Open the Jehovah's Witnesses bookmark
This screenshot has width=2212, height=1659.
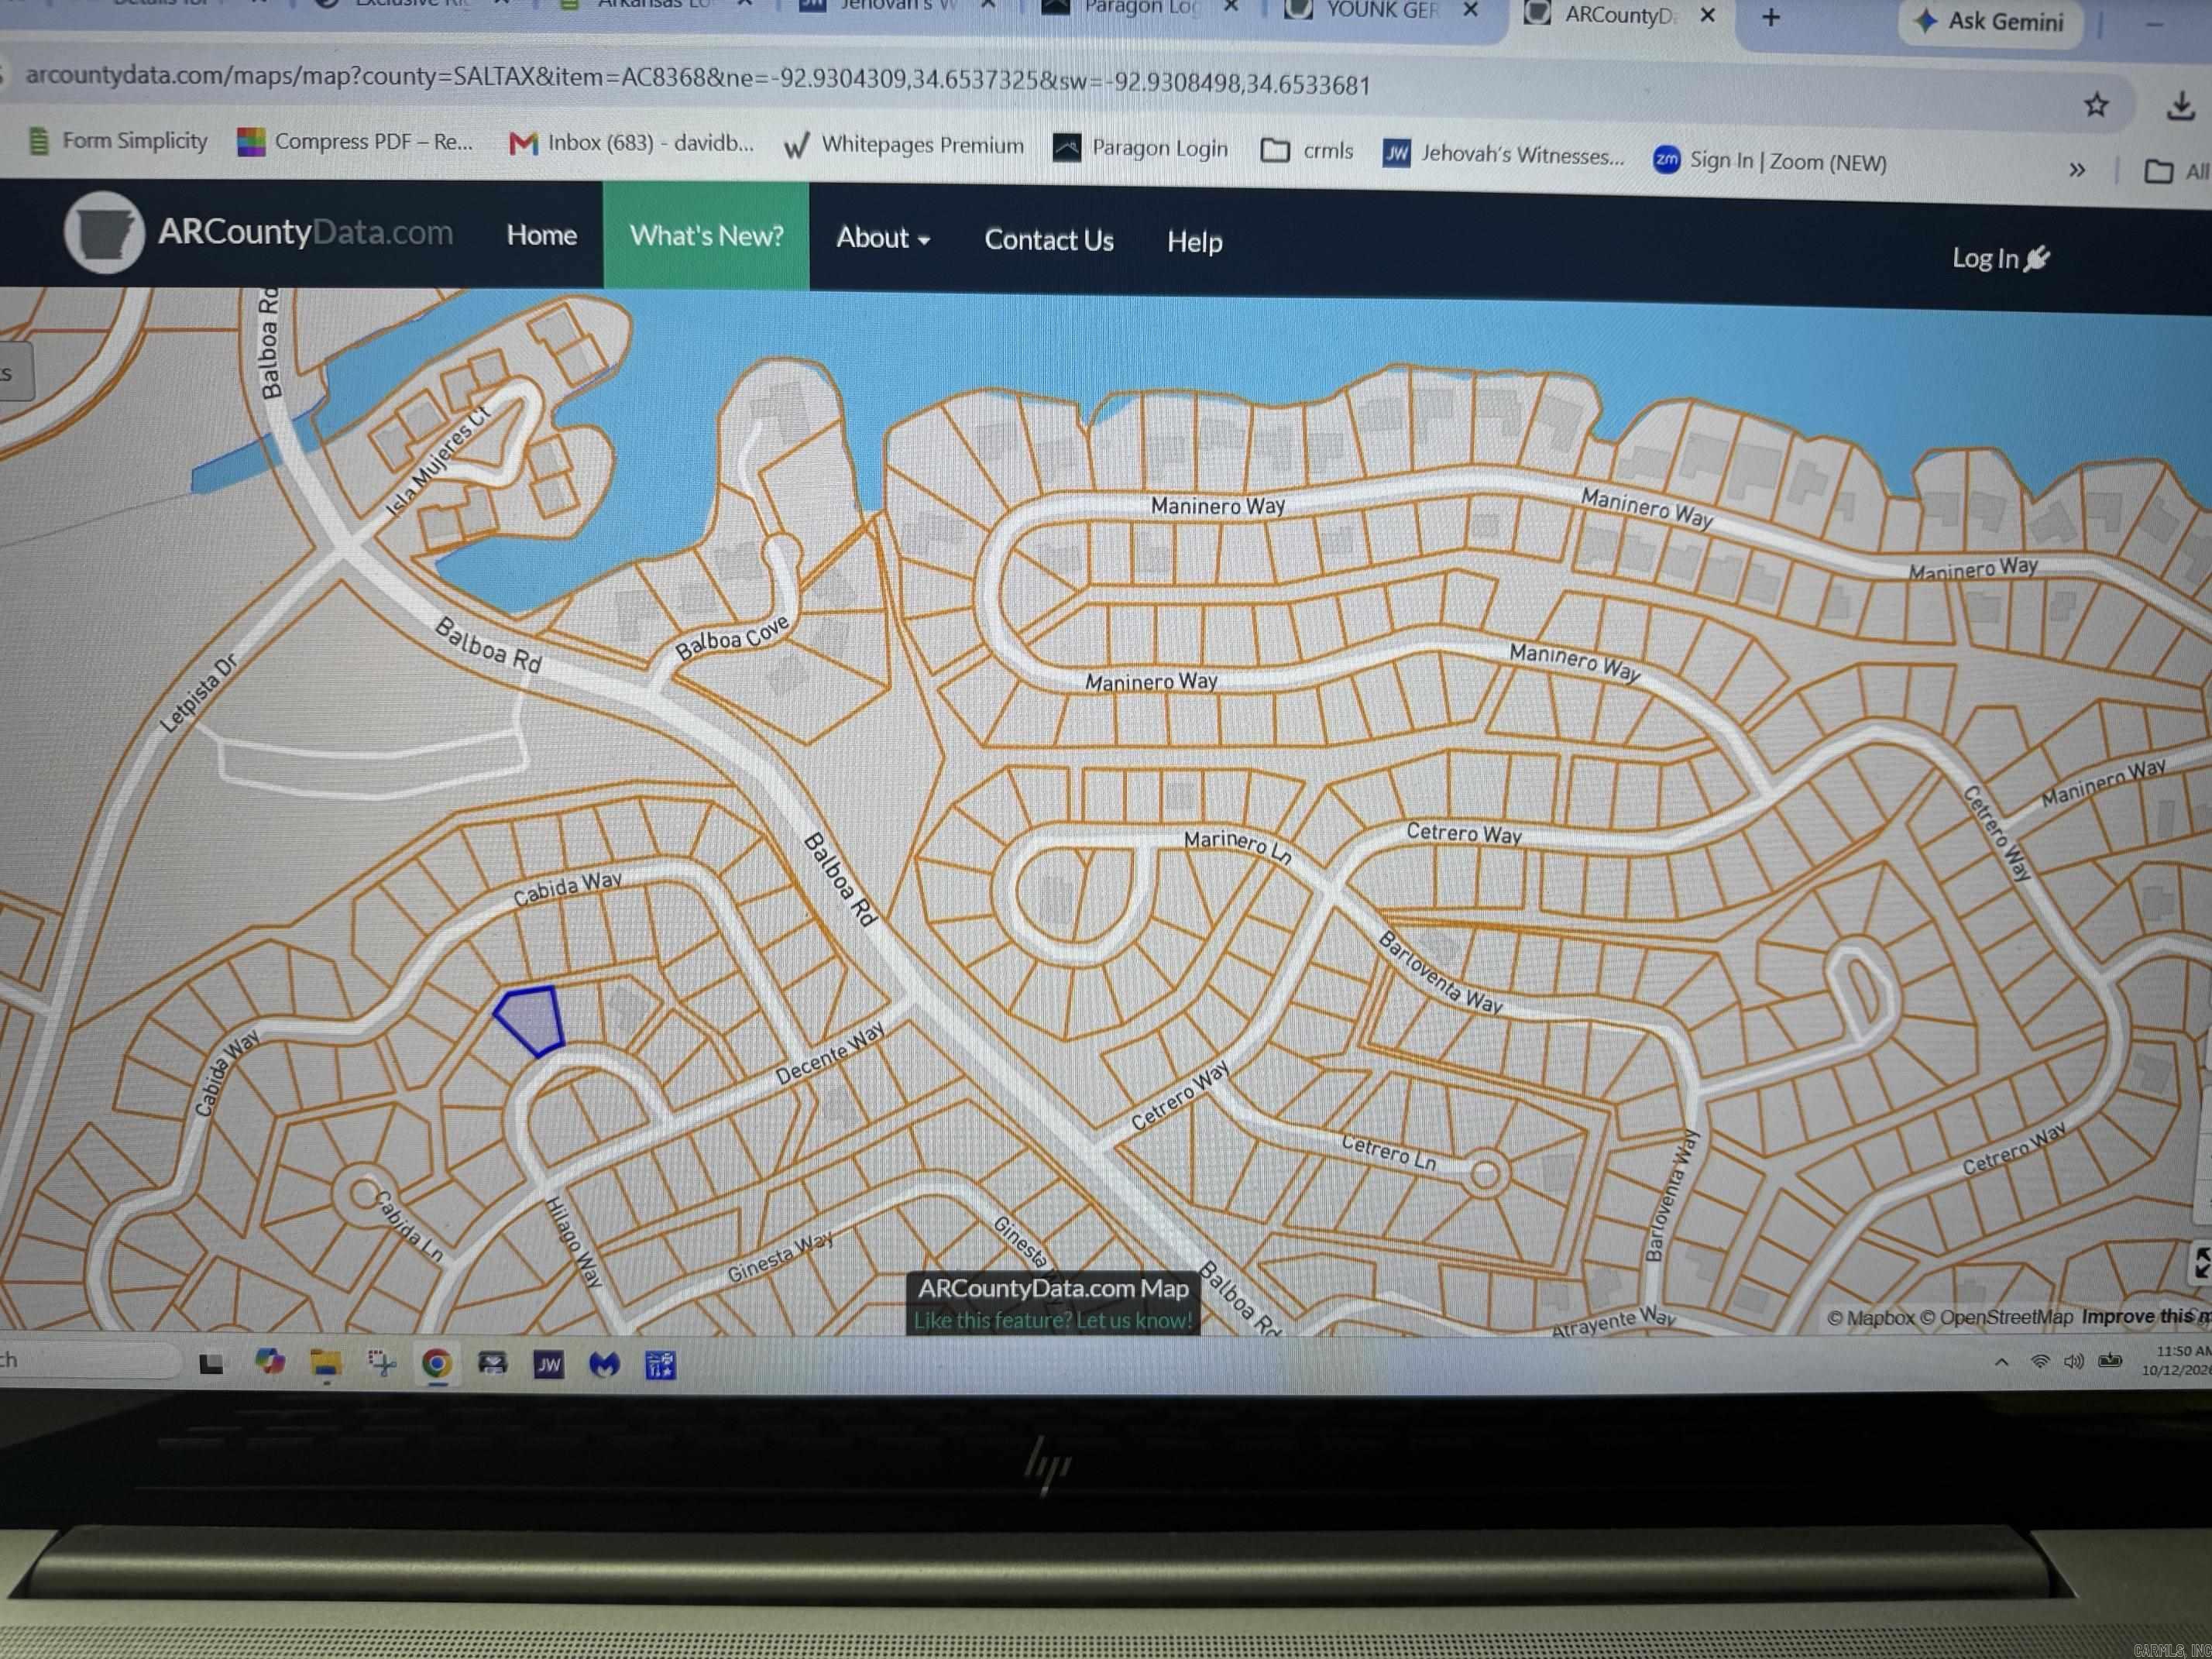(x=1503, y=154)
